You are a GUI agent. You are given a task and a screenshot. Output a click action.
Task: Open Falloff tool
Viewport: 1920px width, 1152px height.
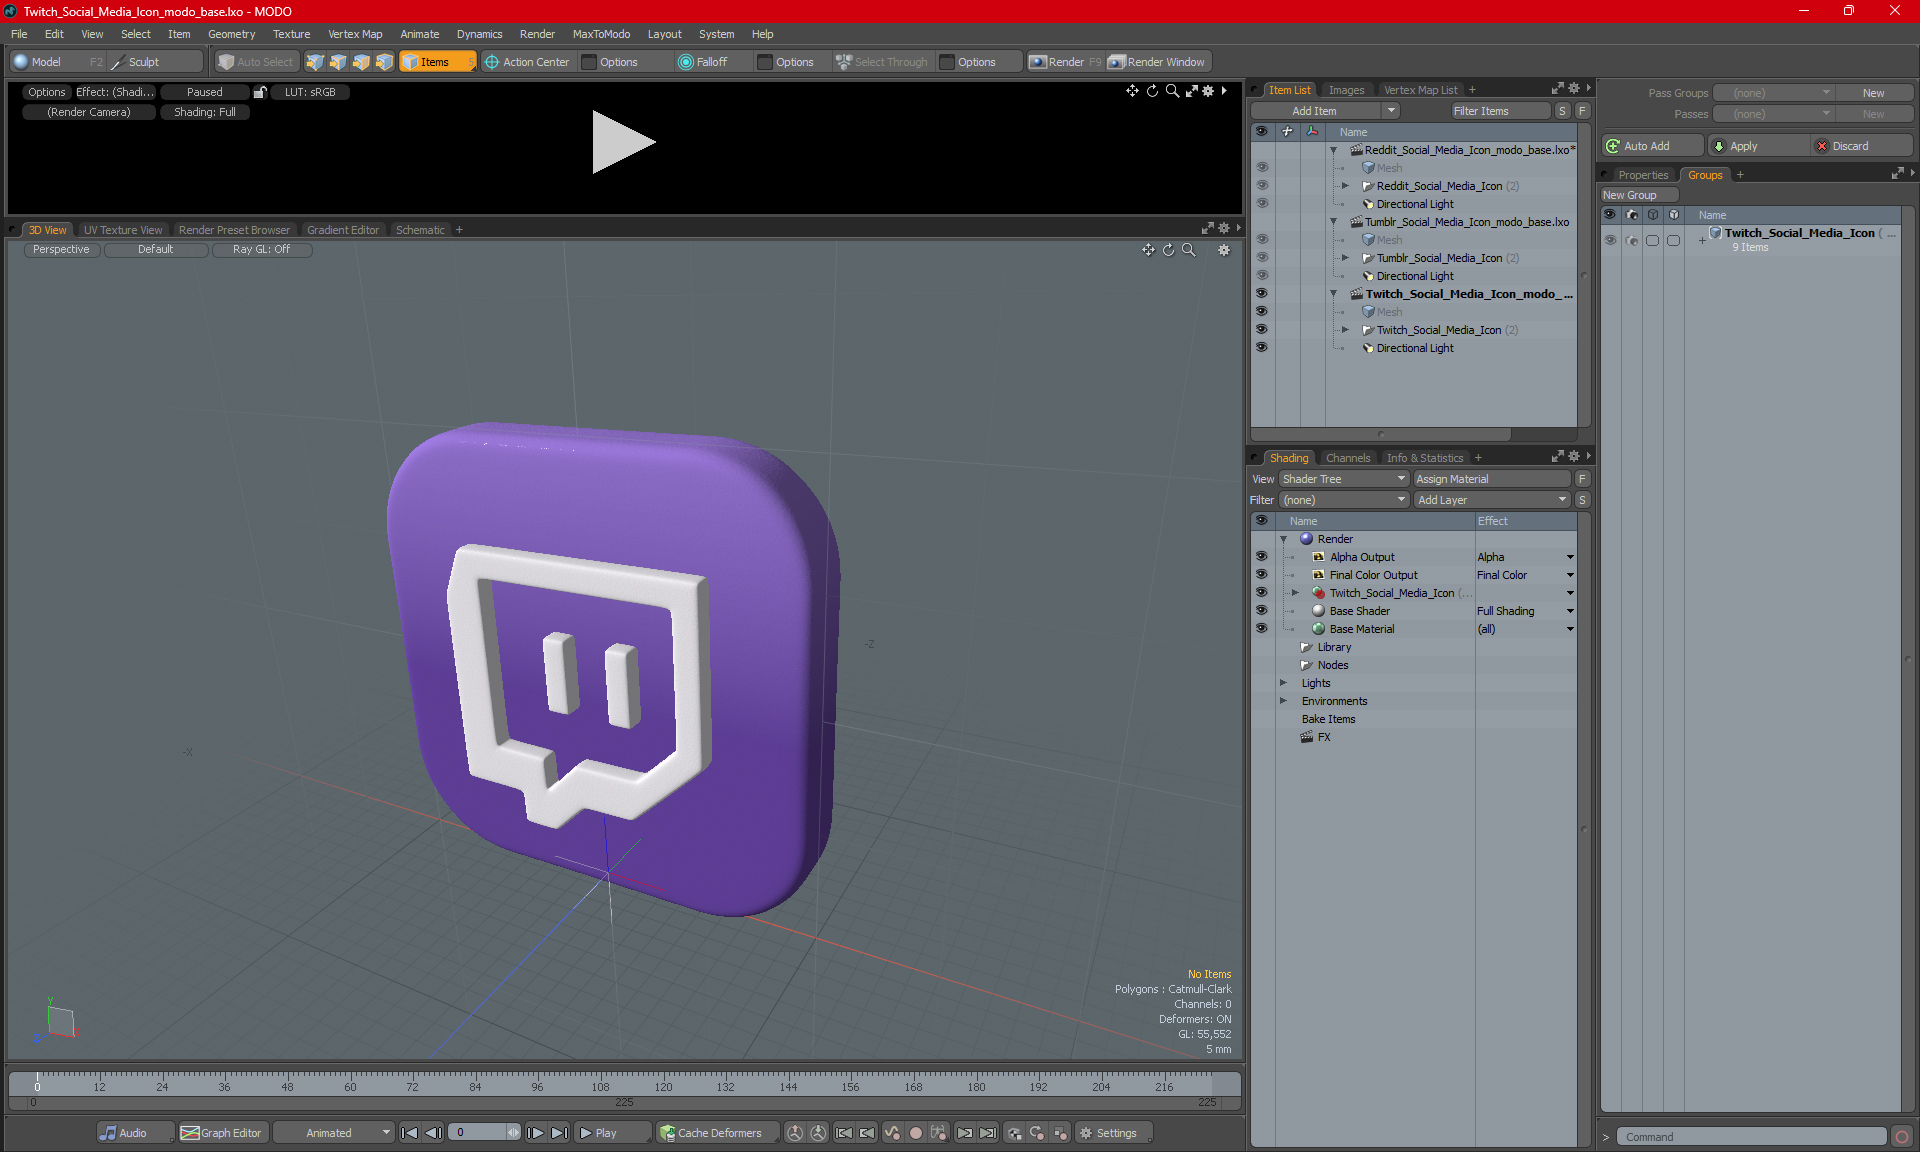point(703,62)
